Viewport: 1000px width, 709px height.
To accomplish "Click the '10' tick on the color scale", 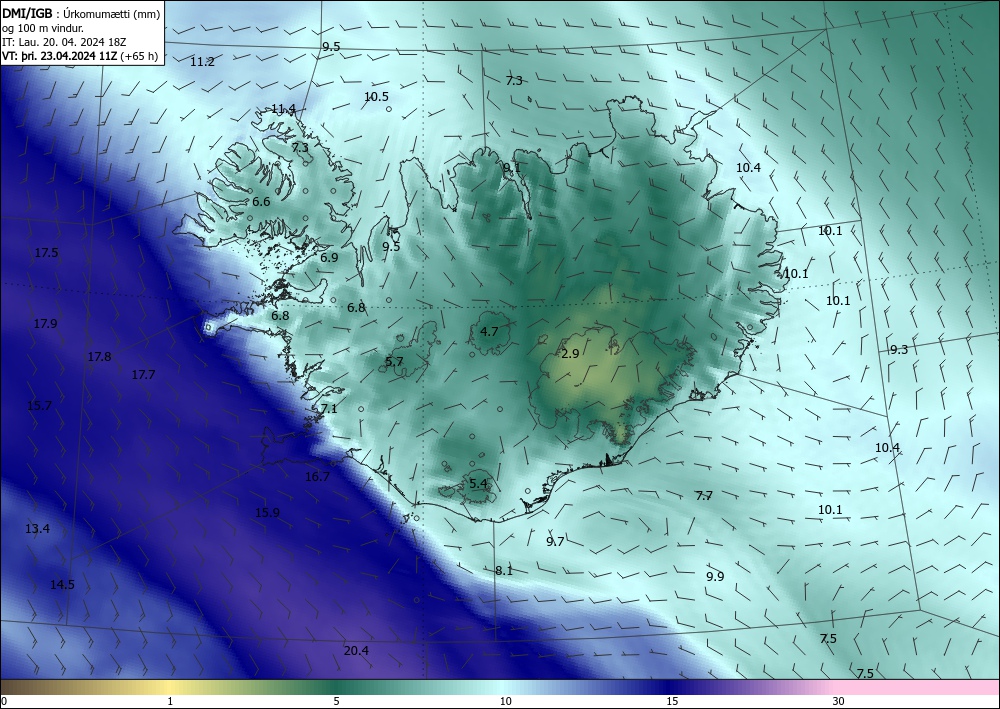I will click(505, 702).
